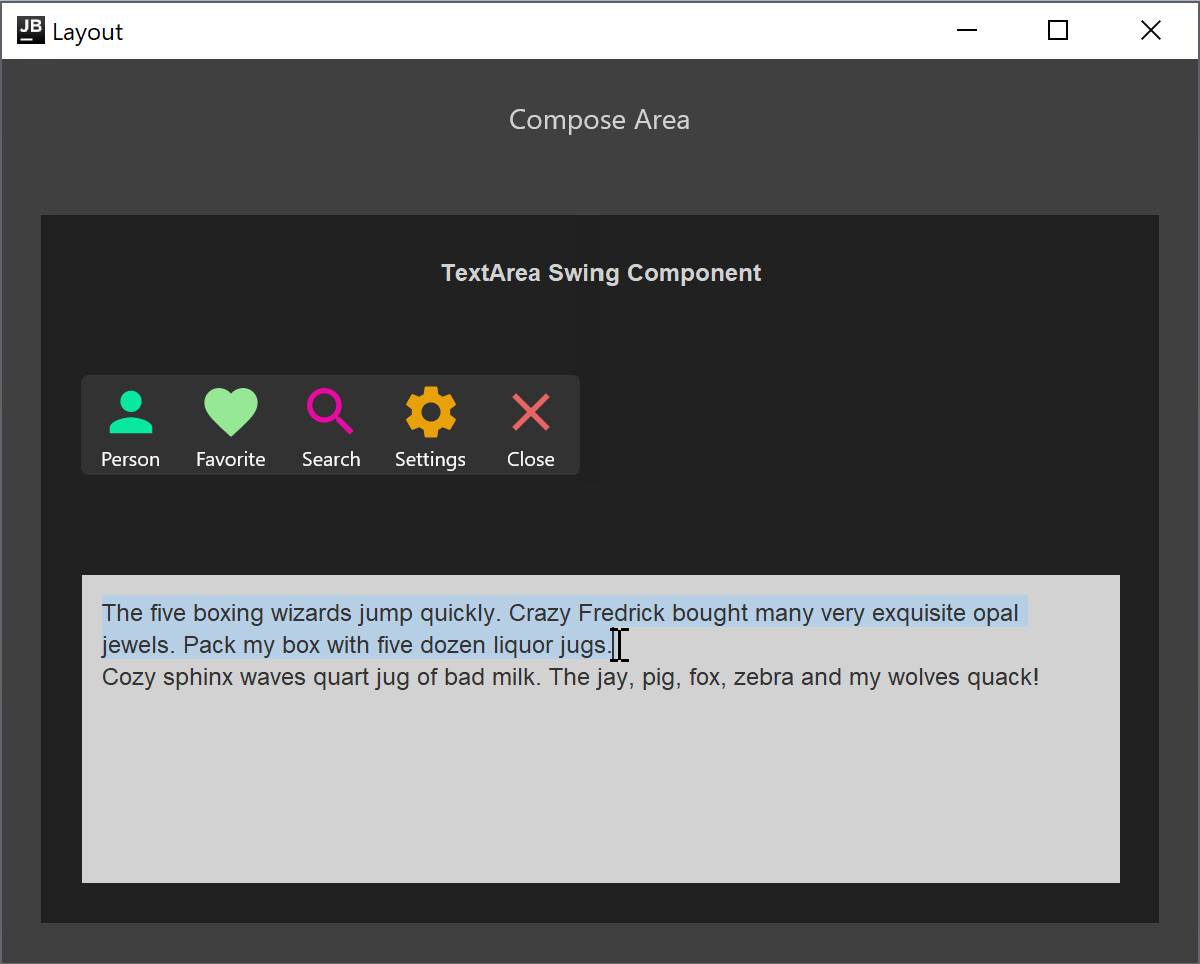Close the Layout window
Screen dimensions: 1200x964
tap(1150, 31)
